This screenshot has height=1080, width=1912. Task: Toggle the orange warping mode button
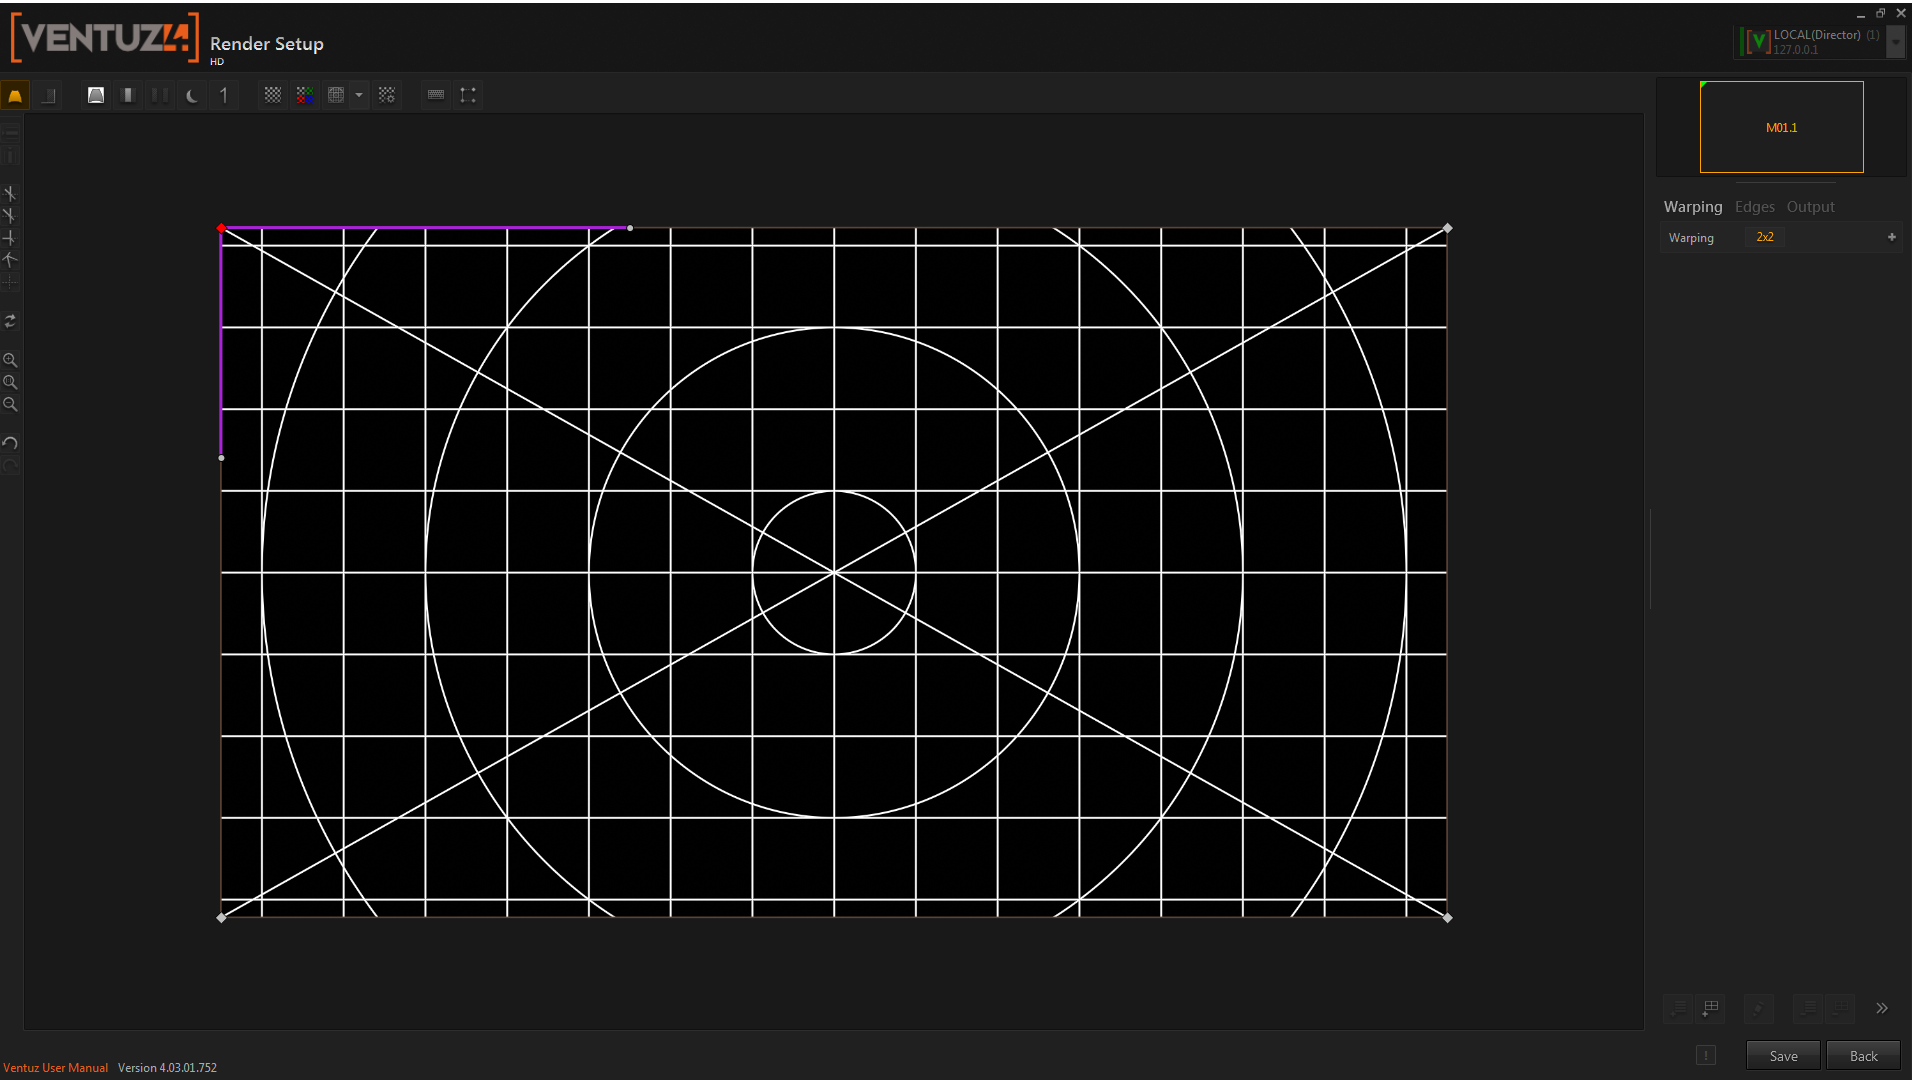pos(15,95)
